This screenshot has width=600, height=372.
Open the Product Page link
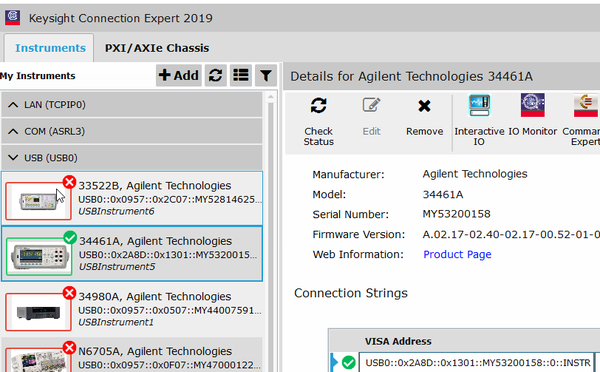(457, 255)
